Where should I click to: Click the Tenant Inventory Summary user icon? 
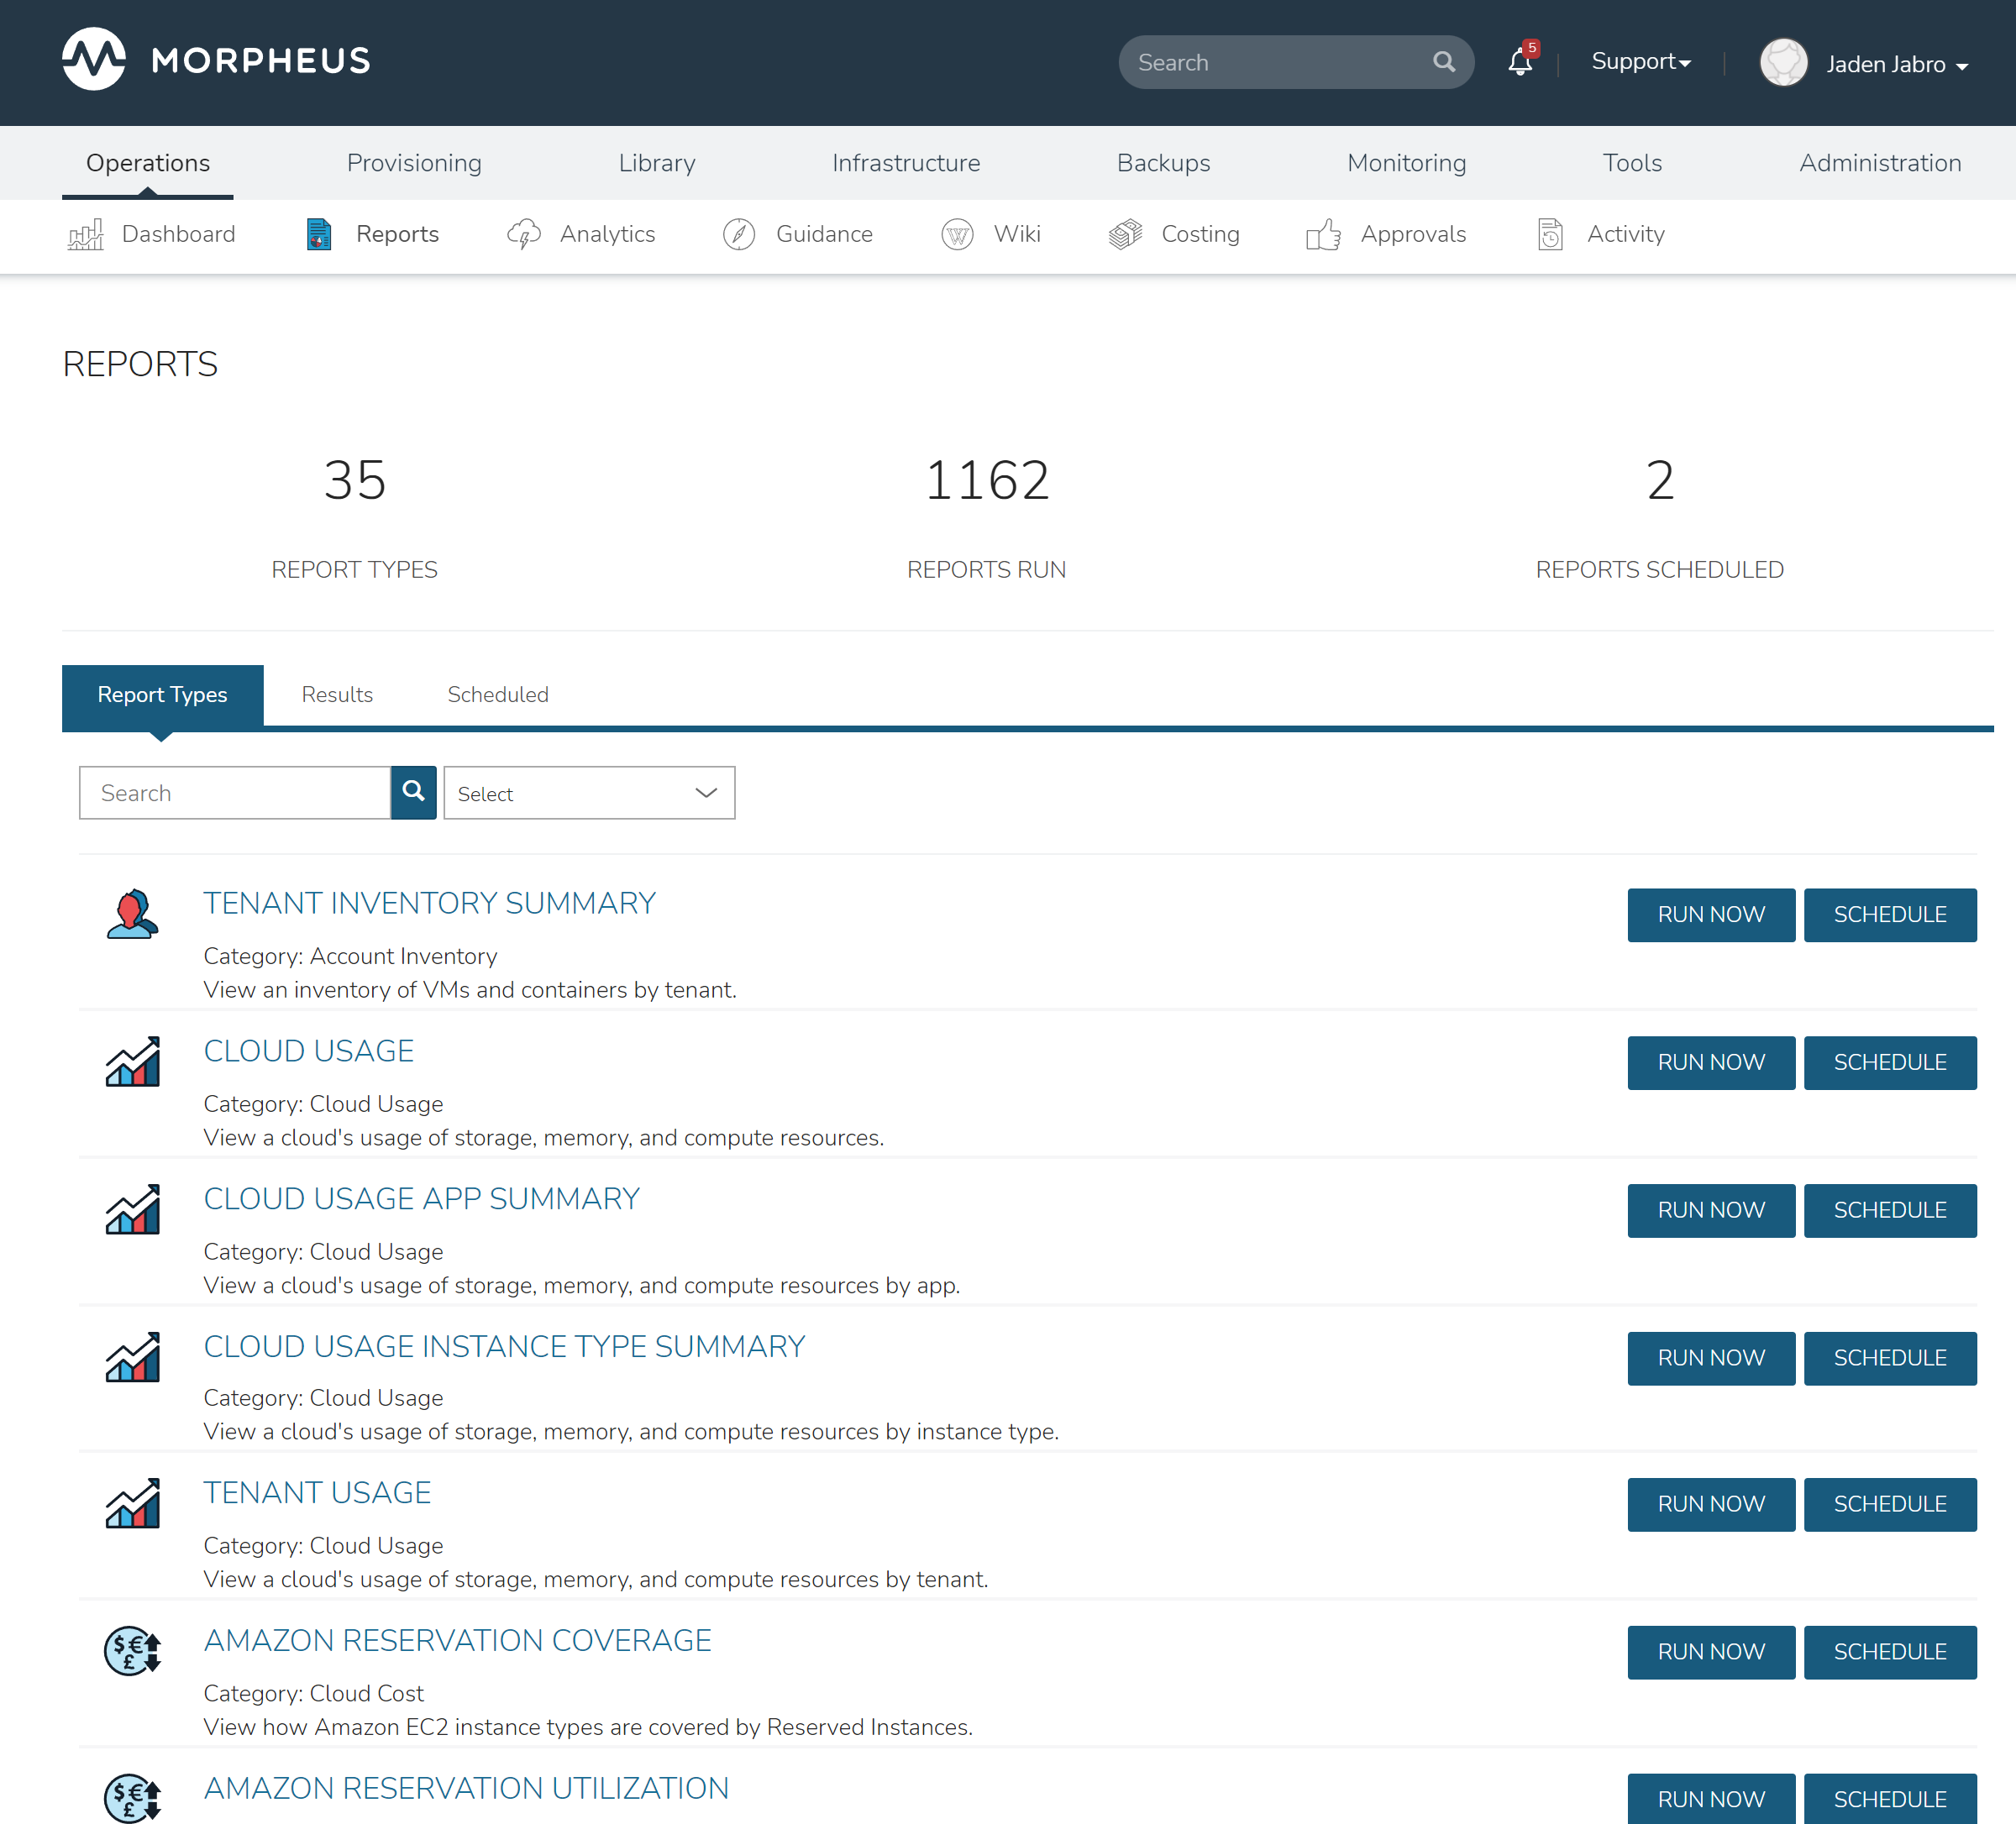[x=132, y=914]
